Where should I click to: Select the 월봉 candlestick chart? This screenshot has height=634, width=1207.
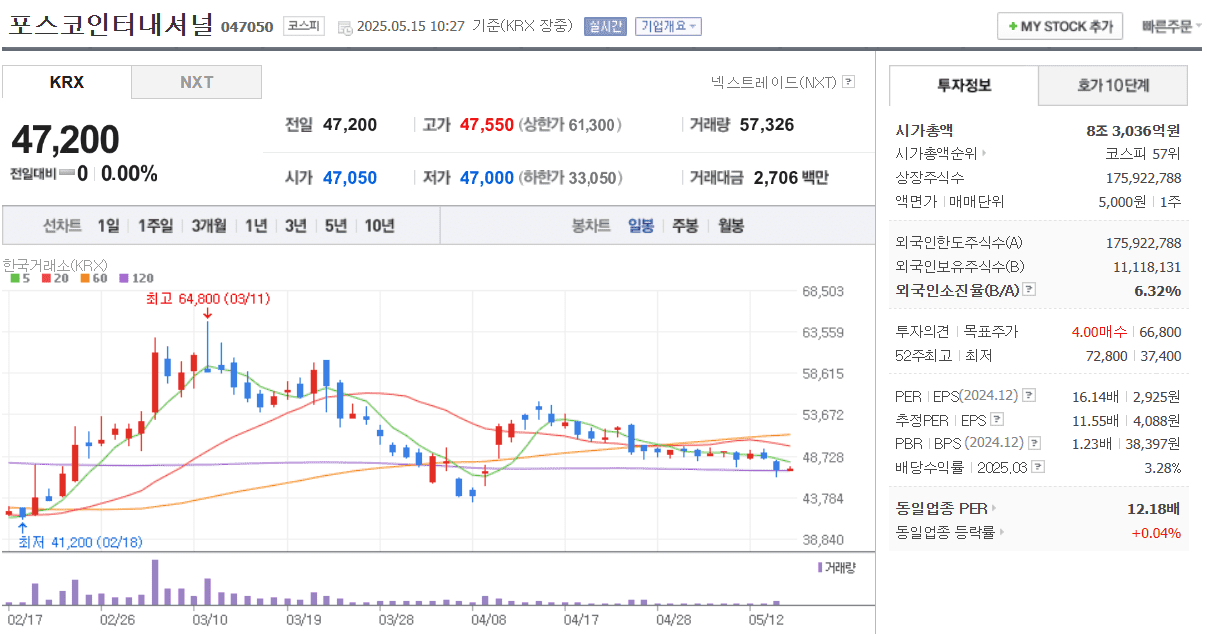coord(731,226)
